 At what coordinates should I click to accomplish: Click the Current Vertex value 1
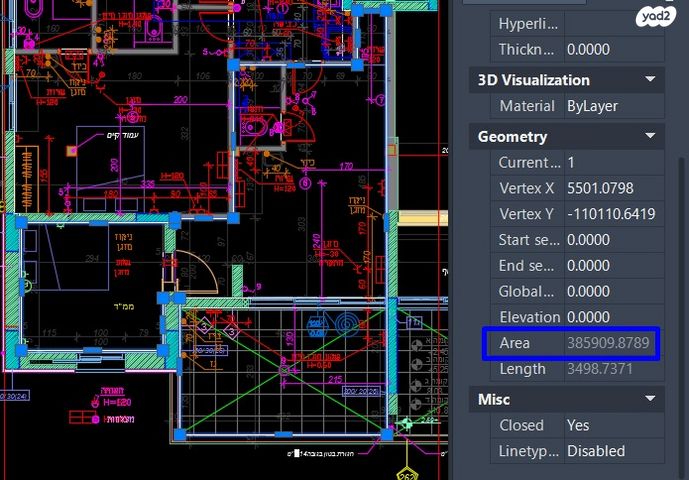pyautogui.click(x=612, y=162)
